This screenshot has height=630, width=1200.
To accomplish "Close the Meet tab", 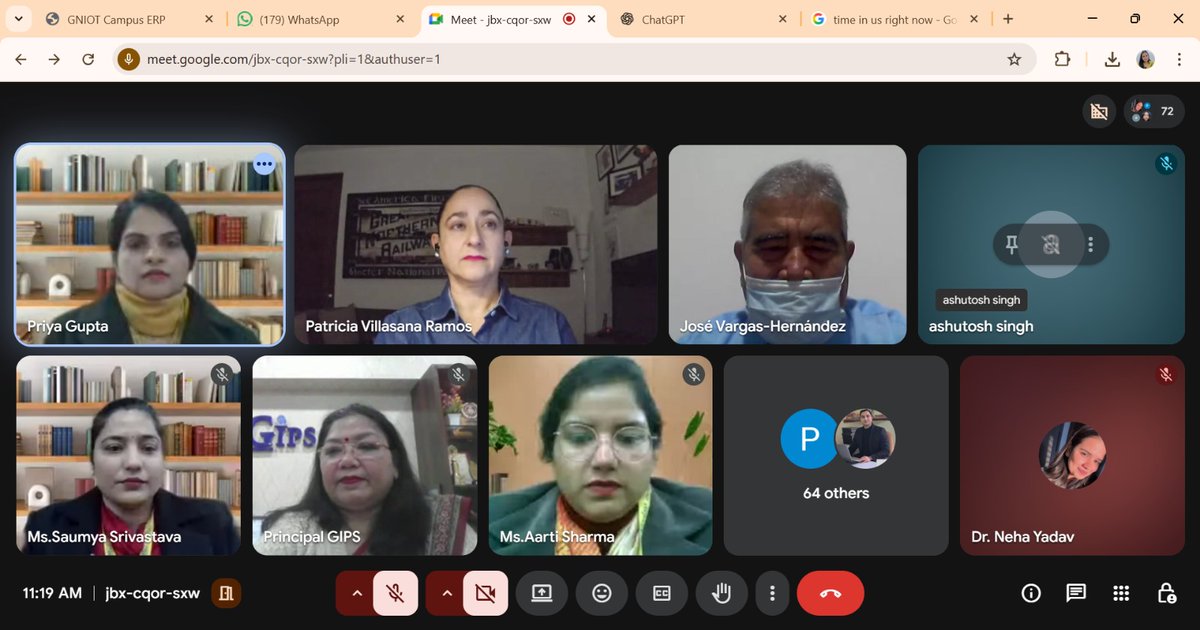I will click(x=592, y=19).
